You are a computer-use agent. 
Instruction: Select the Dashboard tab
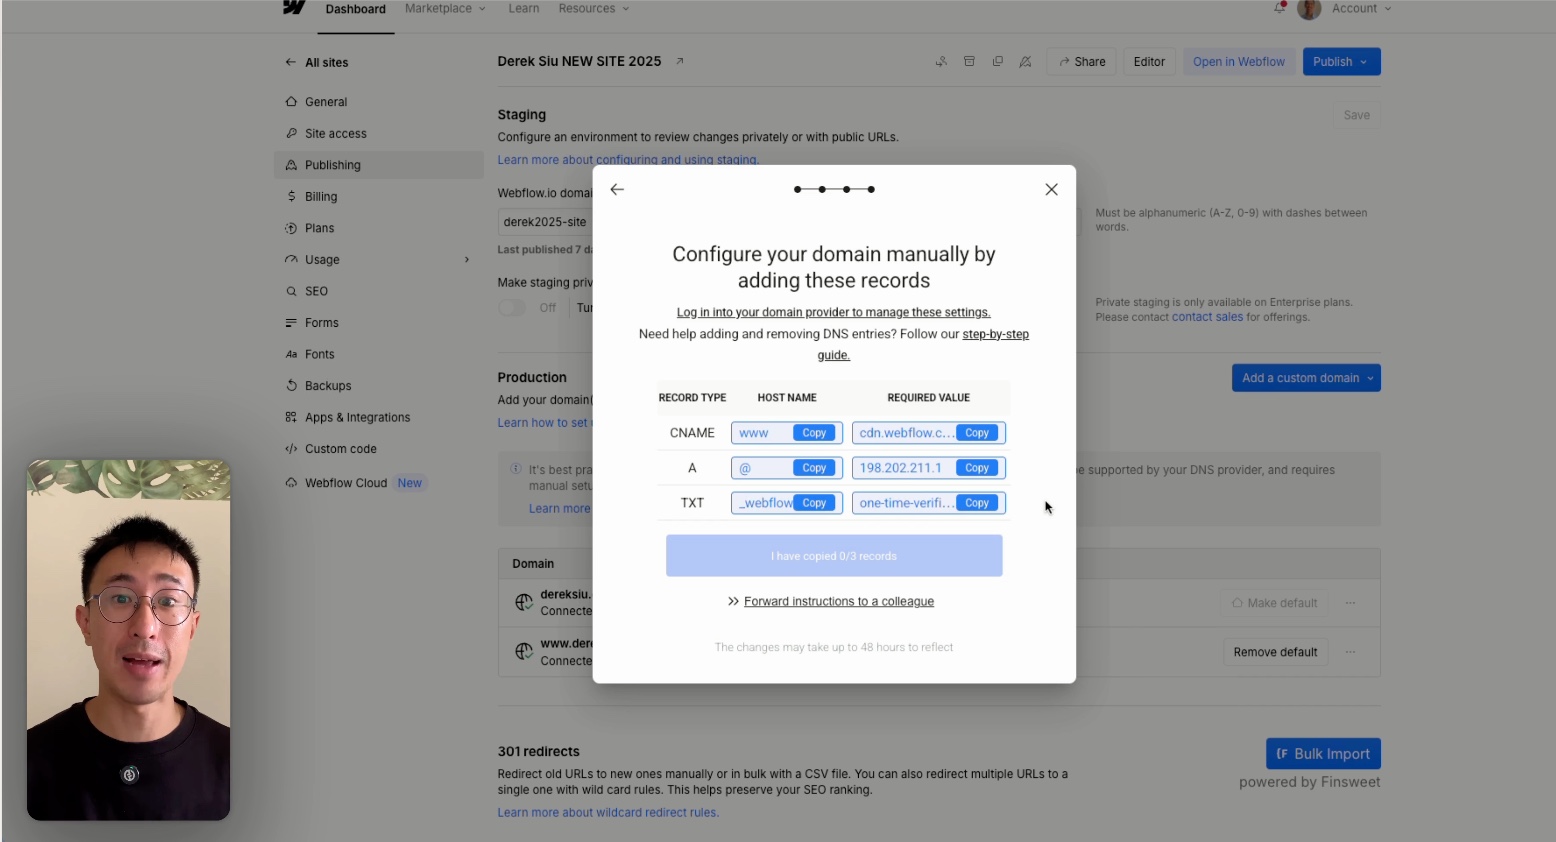click(x=355, y=9)
